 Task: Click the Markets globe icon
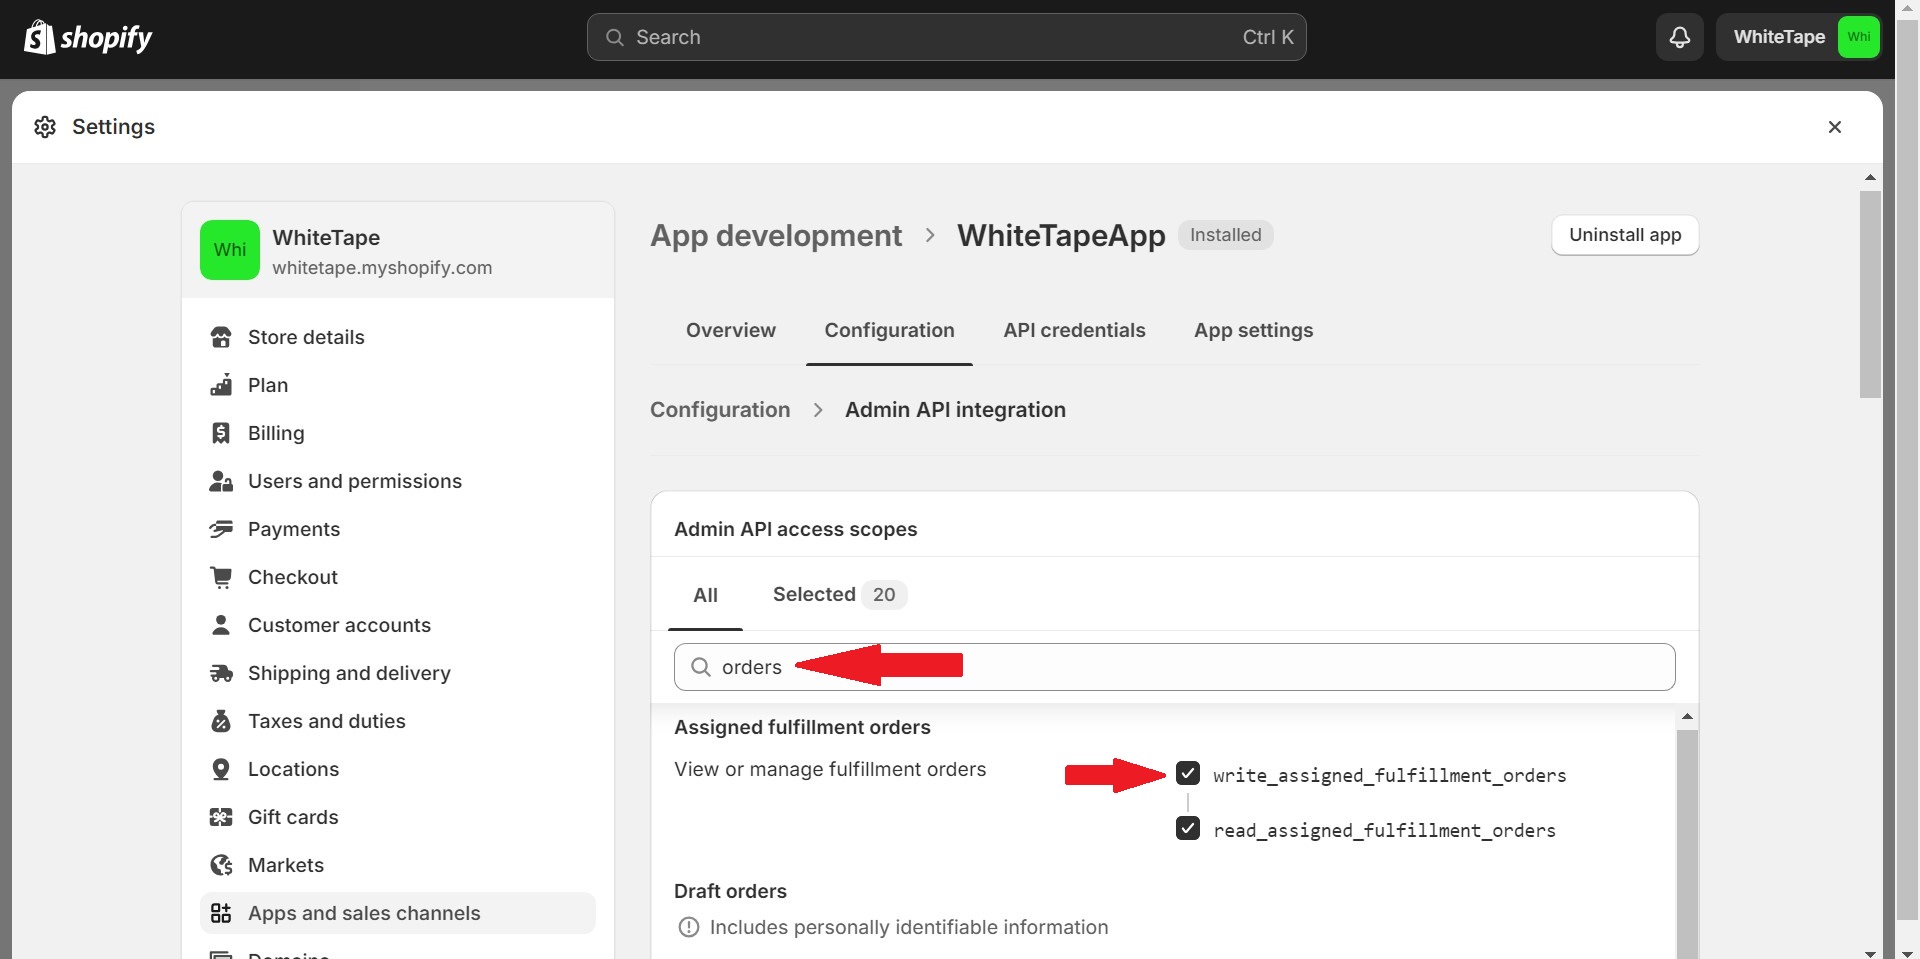click(x=221, y=865)
